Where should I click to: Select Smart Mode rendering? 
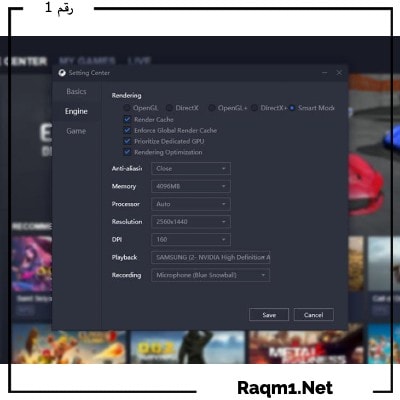292,108
